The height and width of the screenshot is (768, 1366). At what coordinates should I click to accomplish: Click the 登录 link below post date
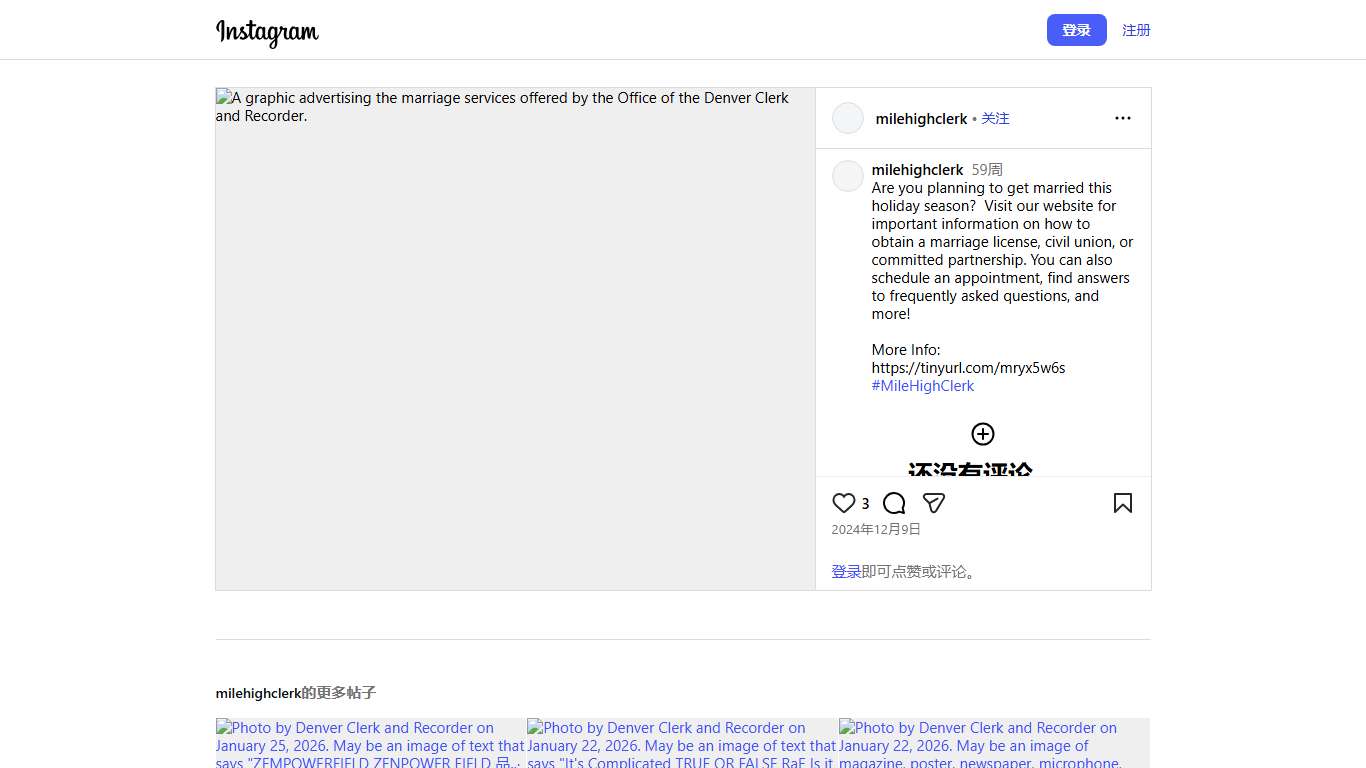[x=846, y=572]
